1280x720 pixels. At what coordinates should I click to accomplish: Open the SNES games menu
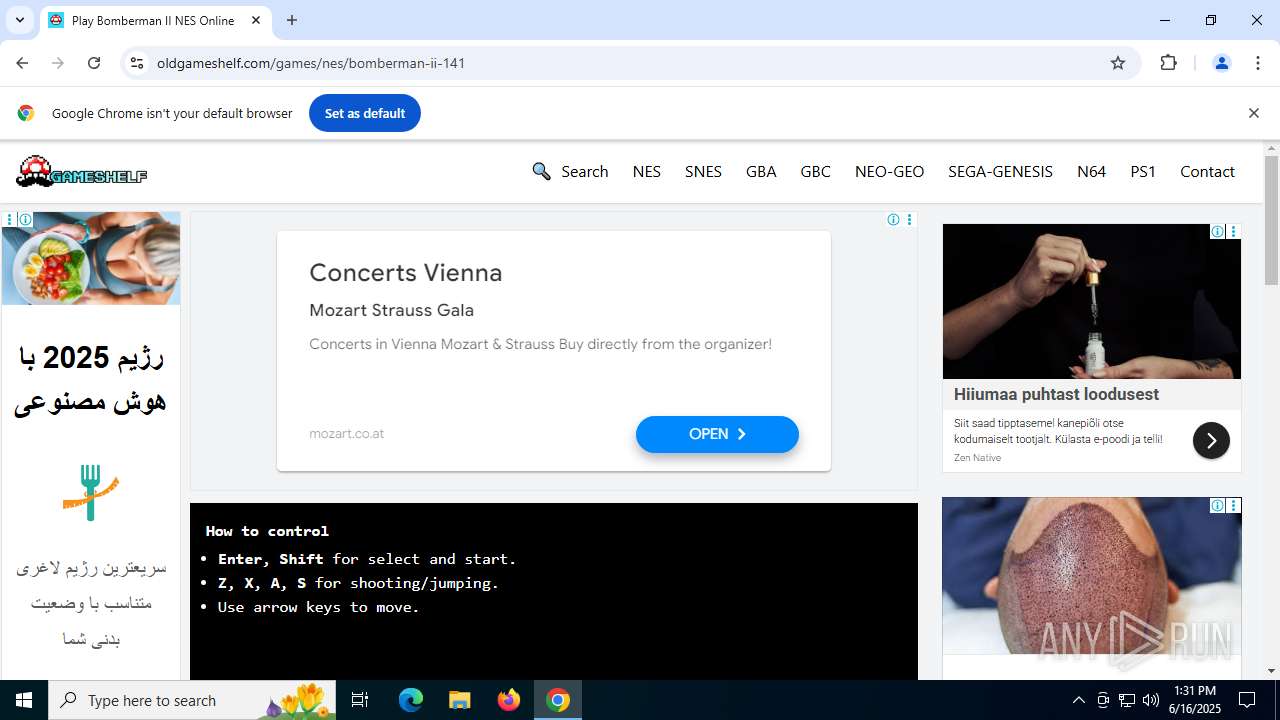[703, 171]
